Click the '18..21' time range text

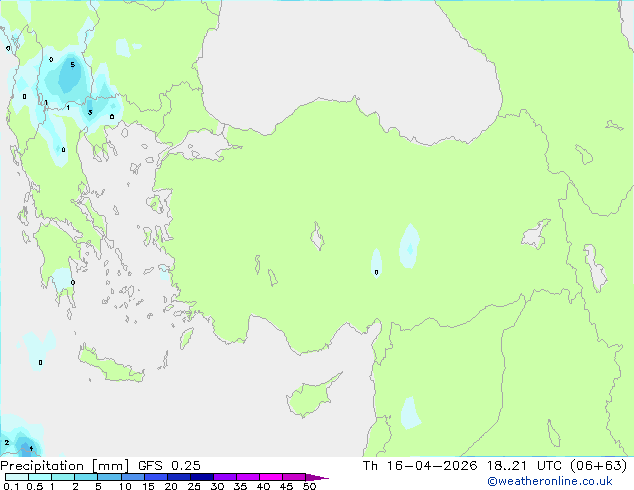[507, 466]
